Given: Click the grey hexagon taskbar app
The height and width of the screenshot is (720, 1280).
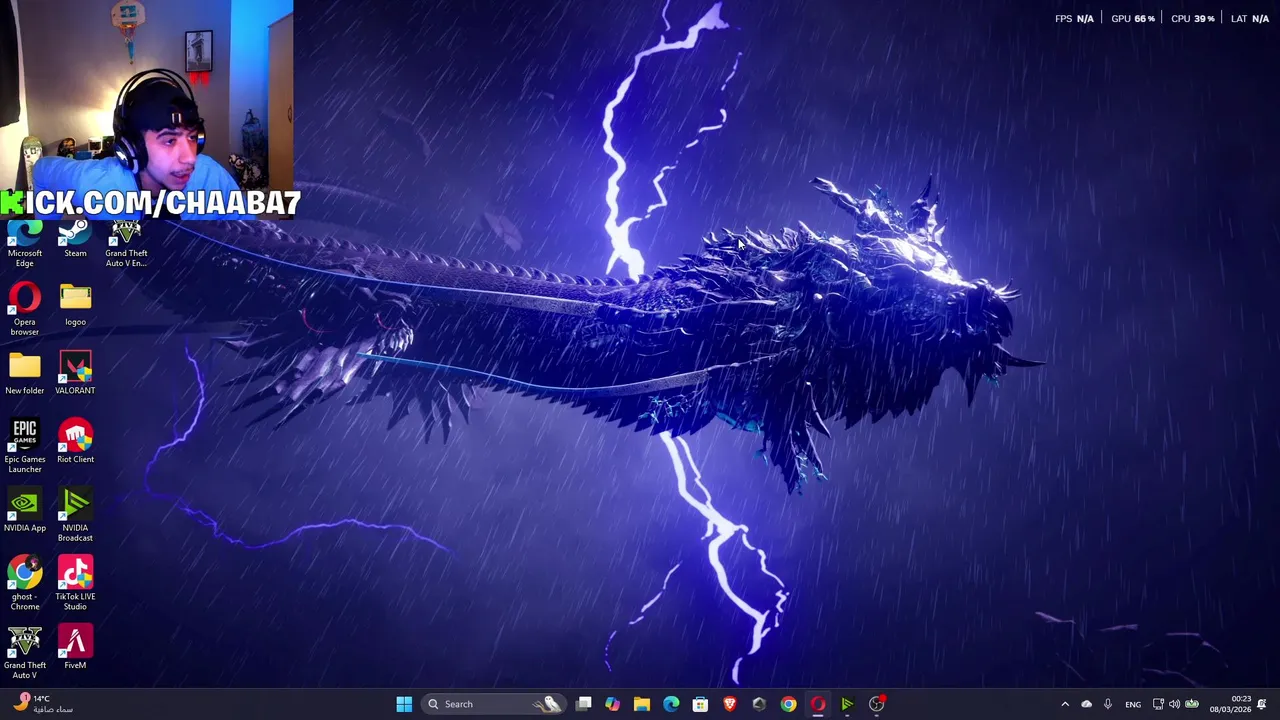Looking at the screenshot, I should click(x=759, y=704).
